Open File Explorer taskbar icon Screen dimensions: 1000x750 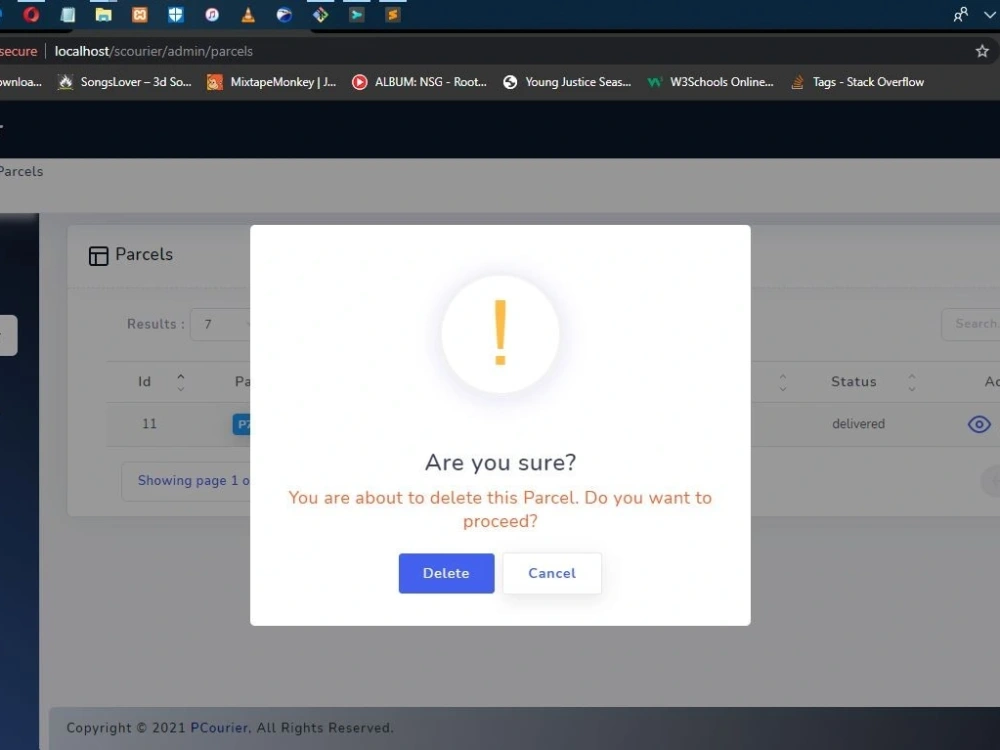click(103, 14)
